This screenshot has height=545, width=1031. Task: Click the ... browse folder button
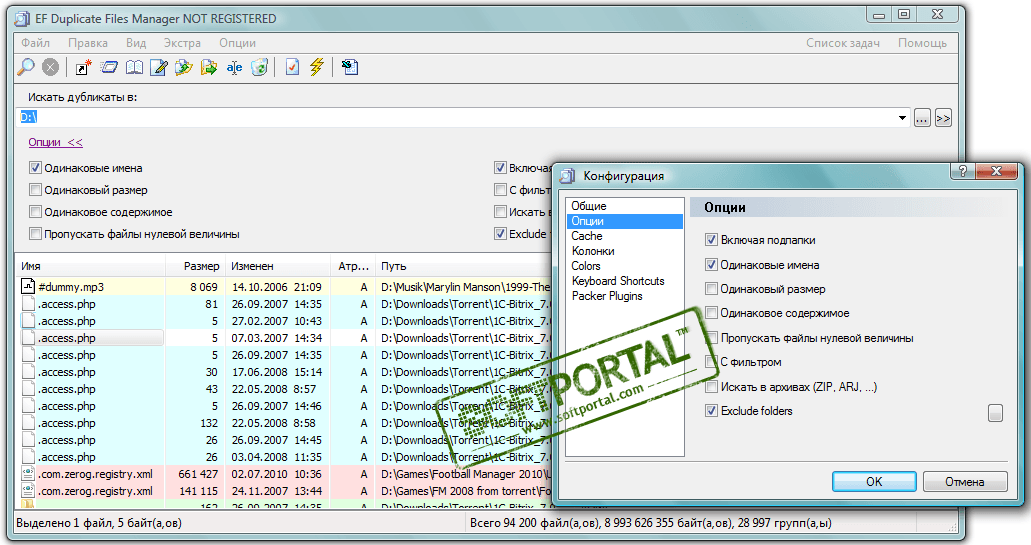point(922,118)
